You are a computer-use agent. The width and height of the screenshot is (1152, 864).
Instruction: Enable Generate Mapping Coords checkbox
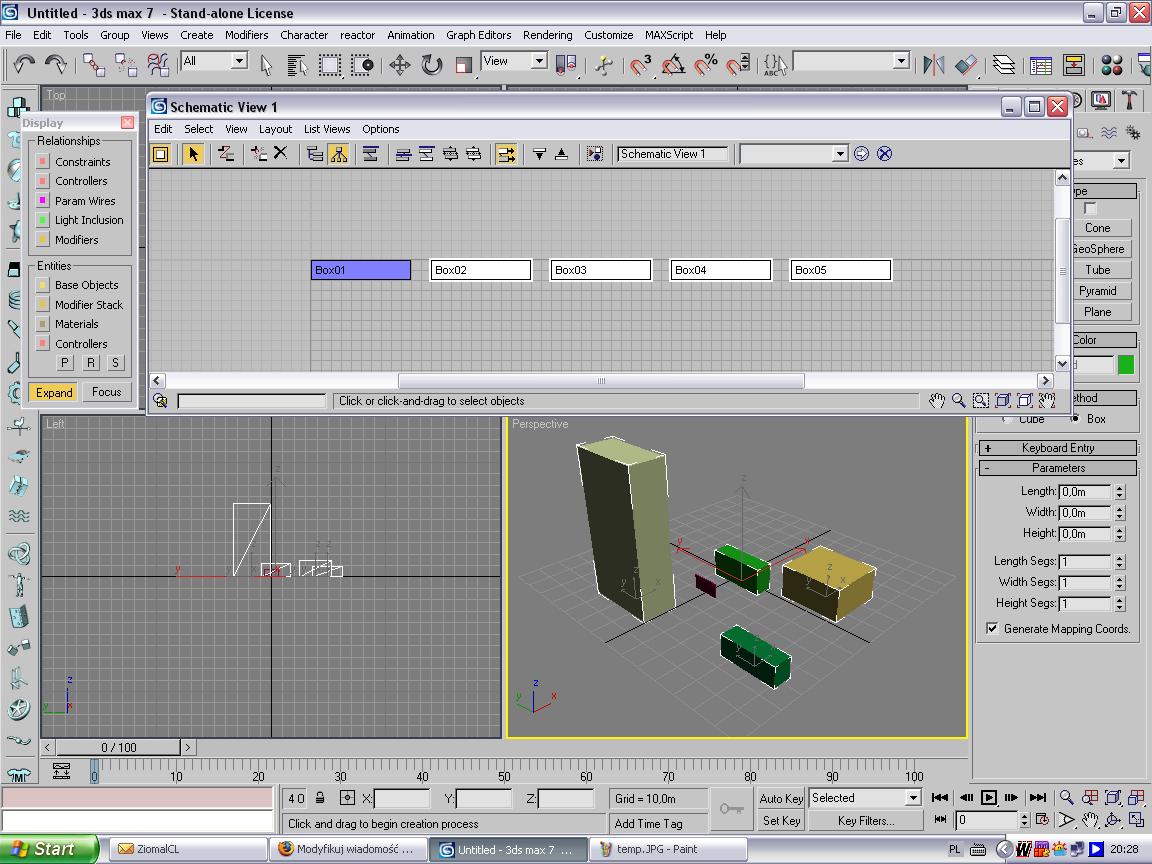coord(993,628)
